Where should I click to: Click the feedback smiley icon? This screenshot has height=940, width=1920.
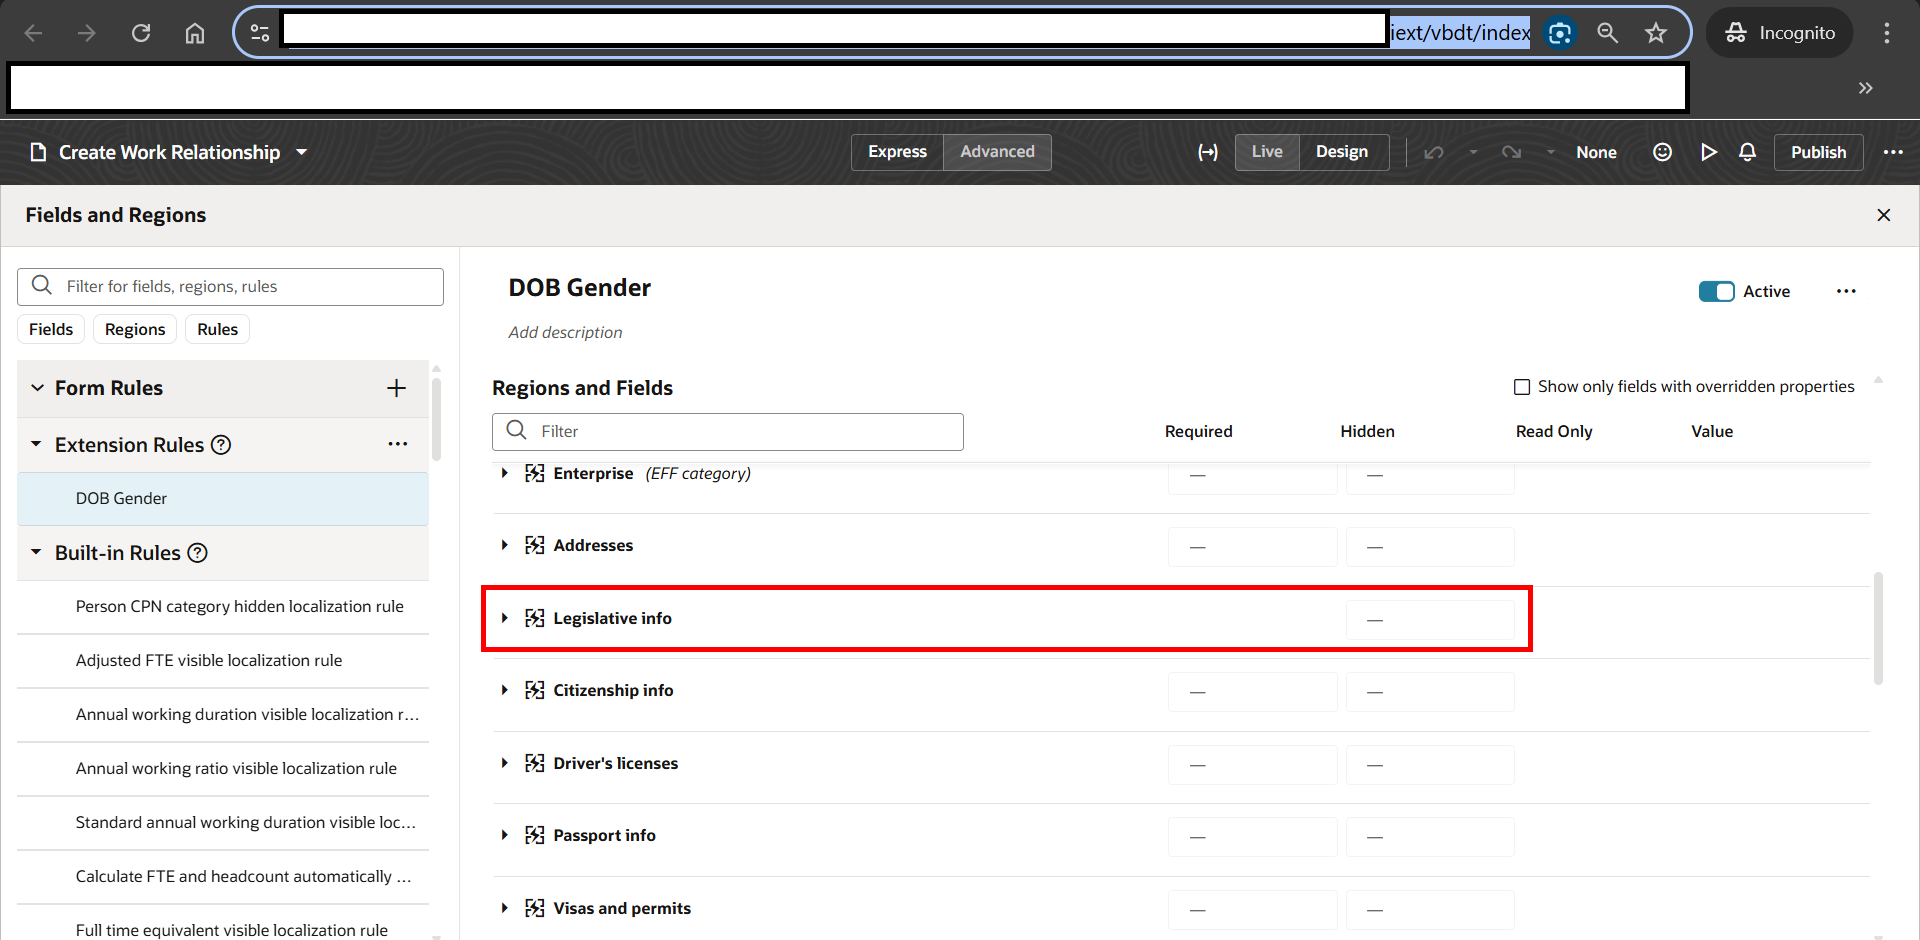[1662, 152]
